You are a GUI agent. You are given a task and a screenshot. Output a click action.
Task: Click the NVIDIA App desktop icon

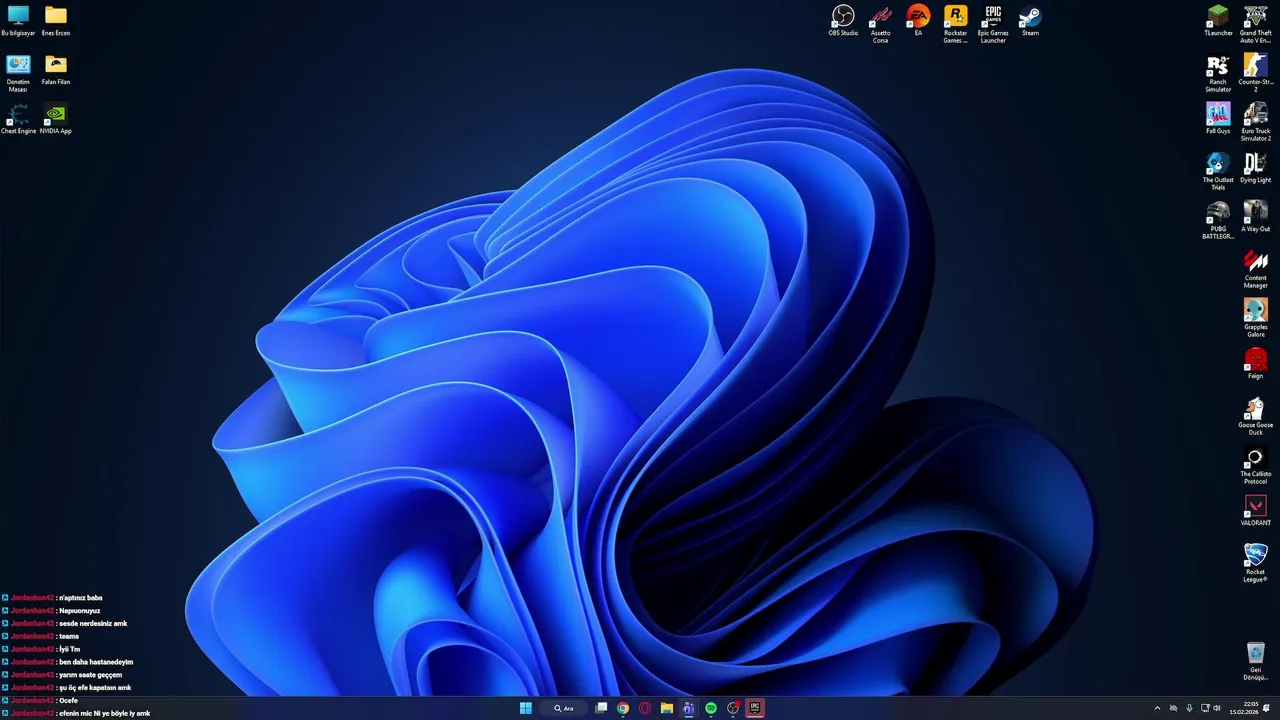pos(56,119)
